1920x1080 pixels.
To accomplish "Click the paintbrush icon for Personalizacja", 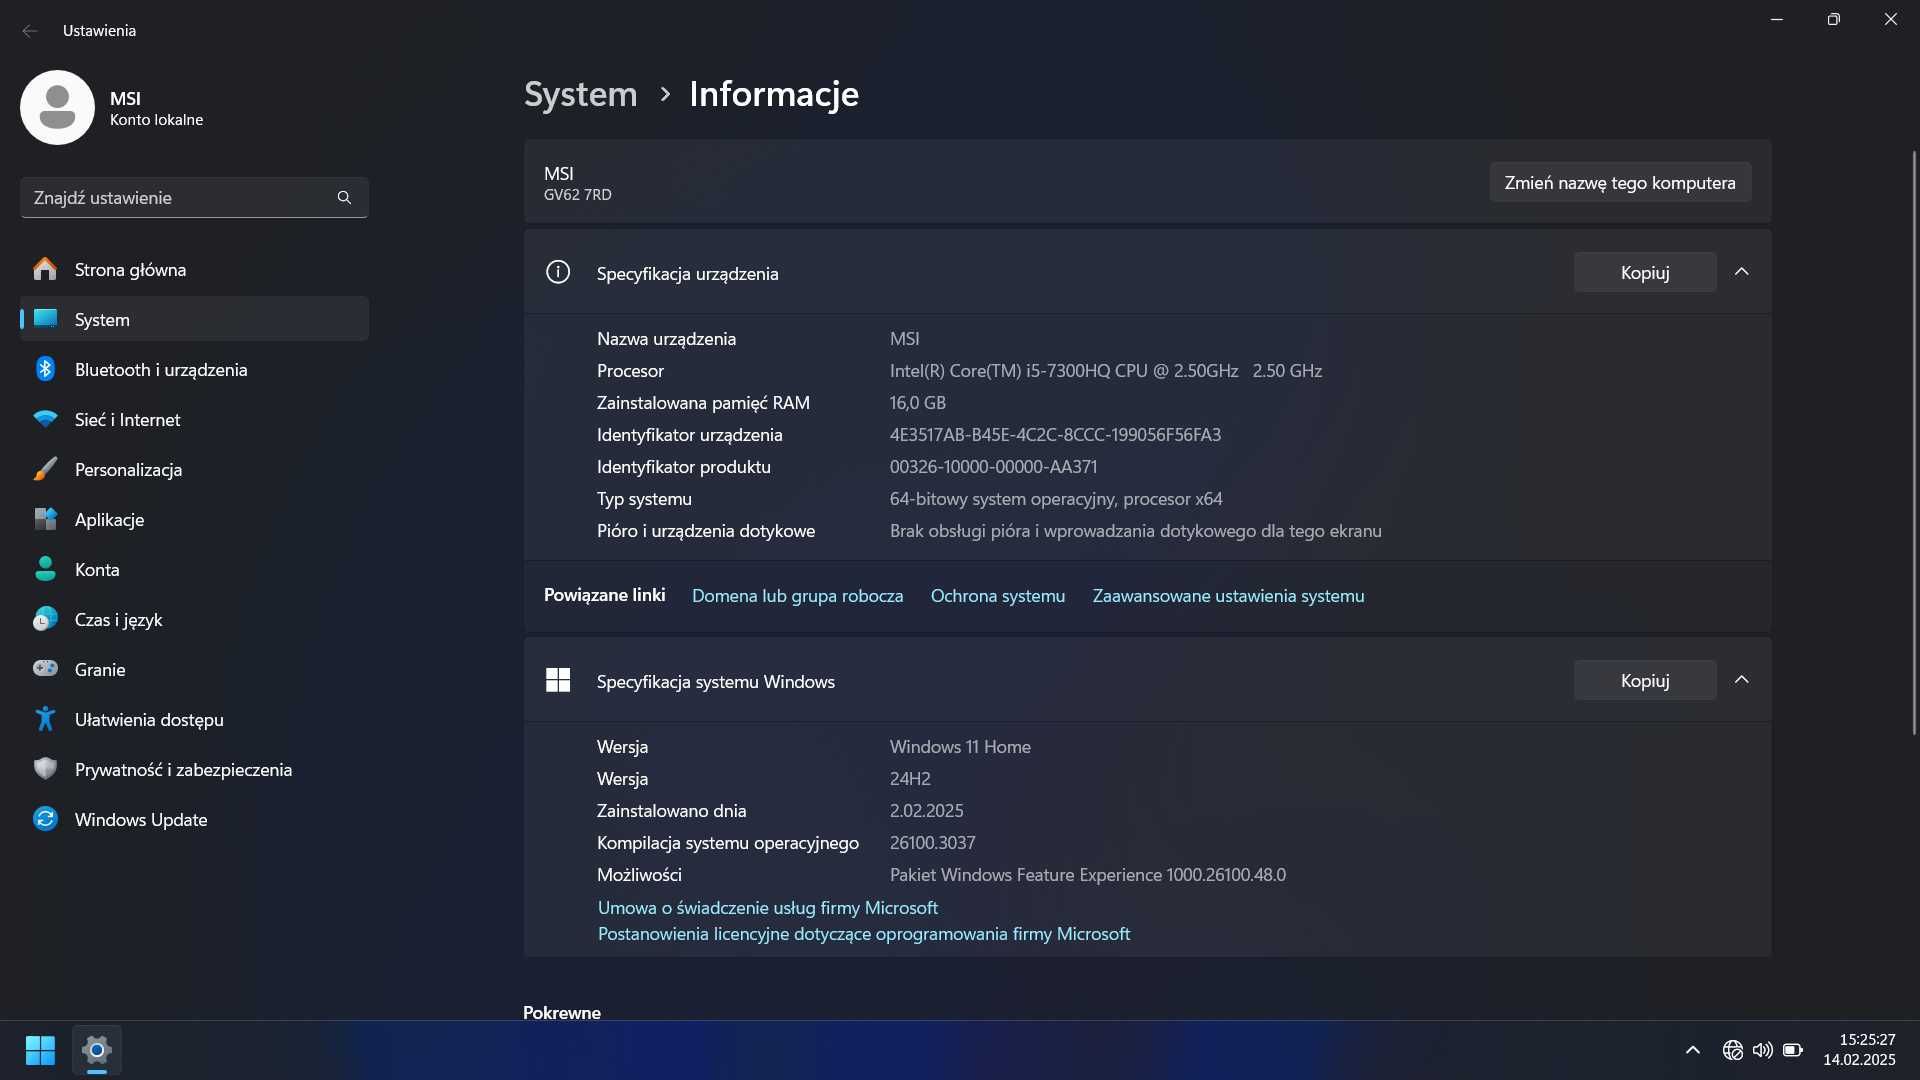I will (45, 469).
